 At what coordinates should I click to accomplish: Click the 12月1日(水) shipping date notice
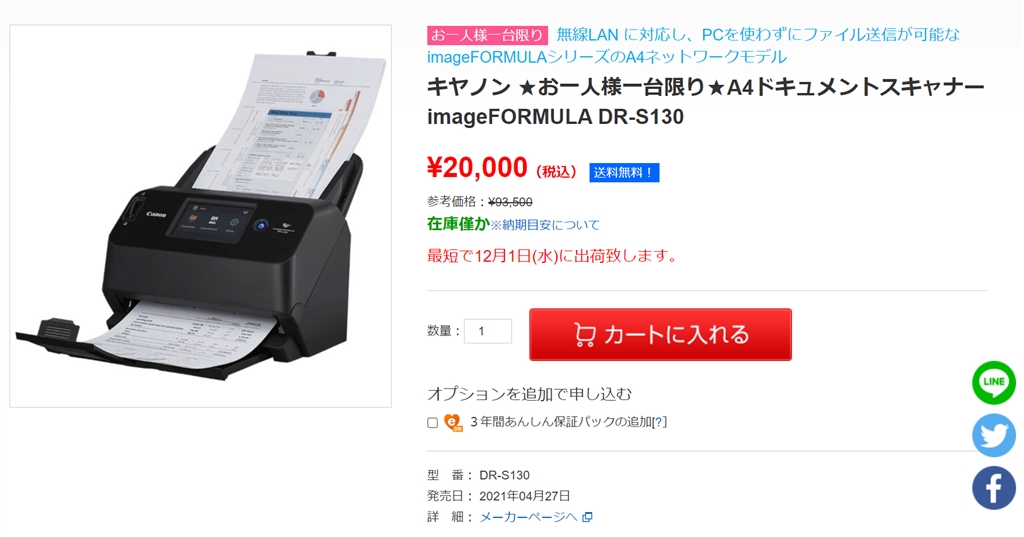click(551, 256)
